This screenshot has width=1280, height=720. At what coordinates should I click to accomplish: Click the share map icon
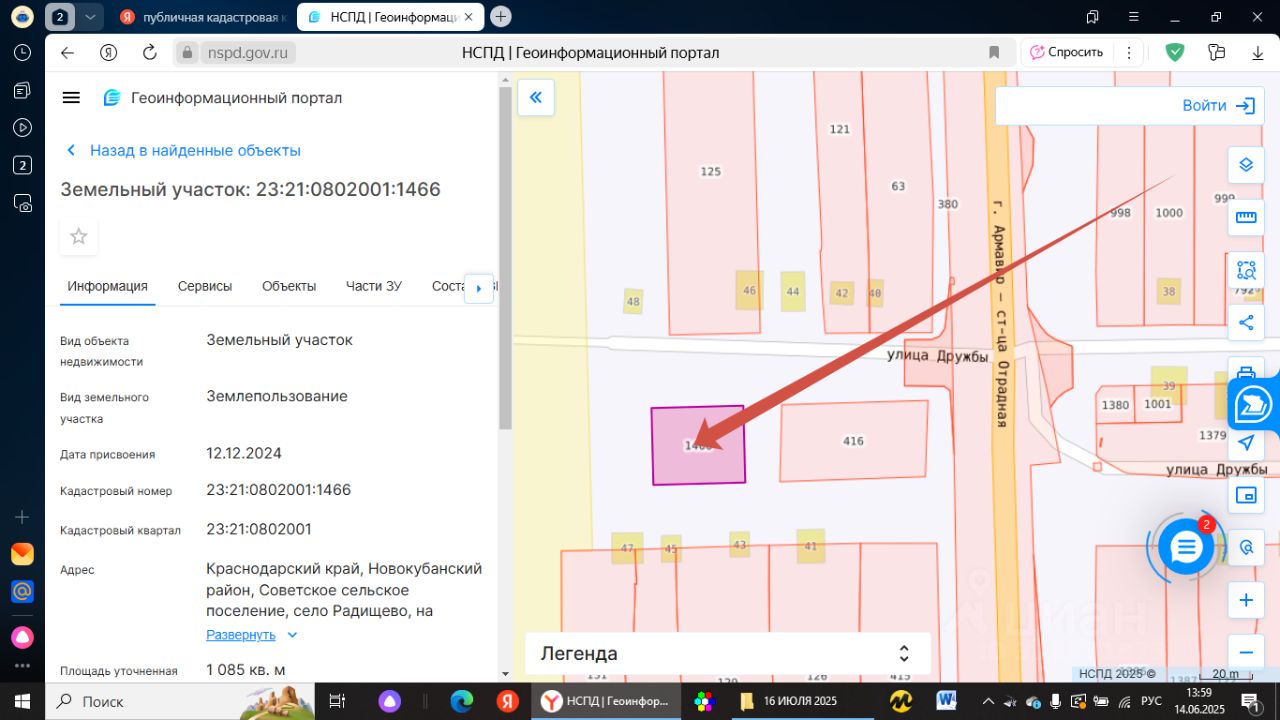(x=1246, y=323)
